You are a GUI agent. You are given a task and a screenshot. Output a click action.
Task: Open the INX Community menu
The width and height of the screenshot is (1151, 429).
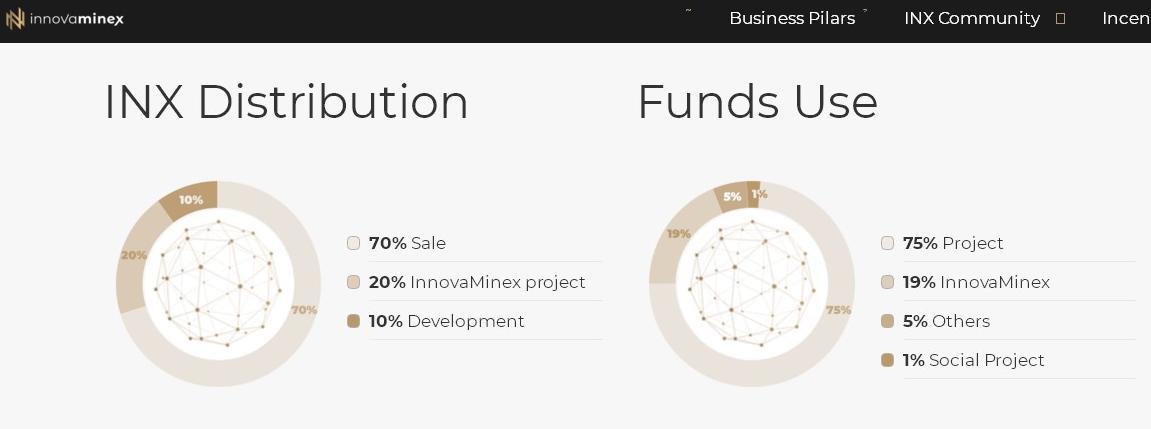(x=972, y=18)
